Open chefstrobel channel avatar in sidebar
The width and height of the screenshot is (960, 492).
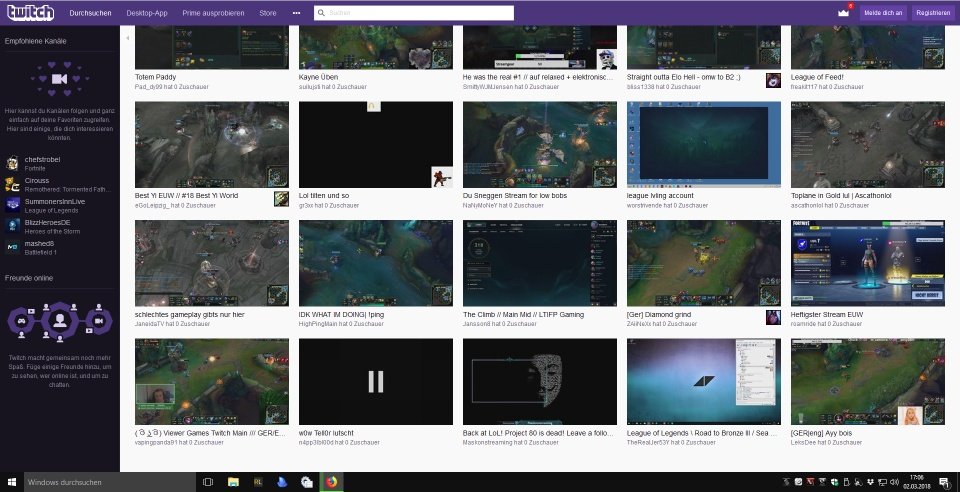pyautogui.click(x=12, y=163)
